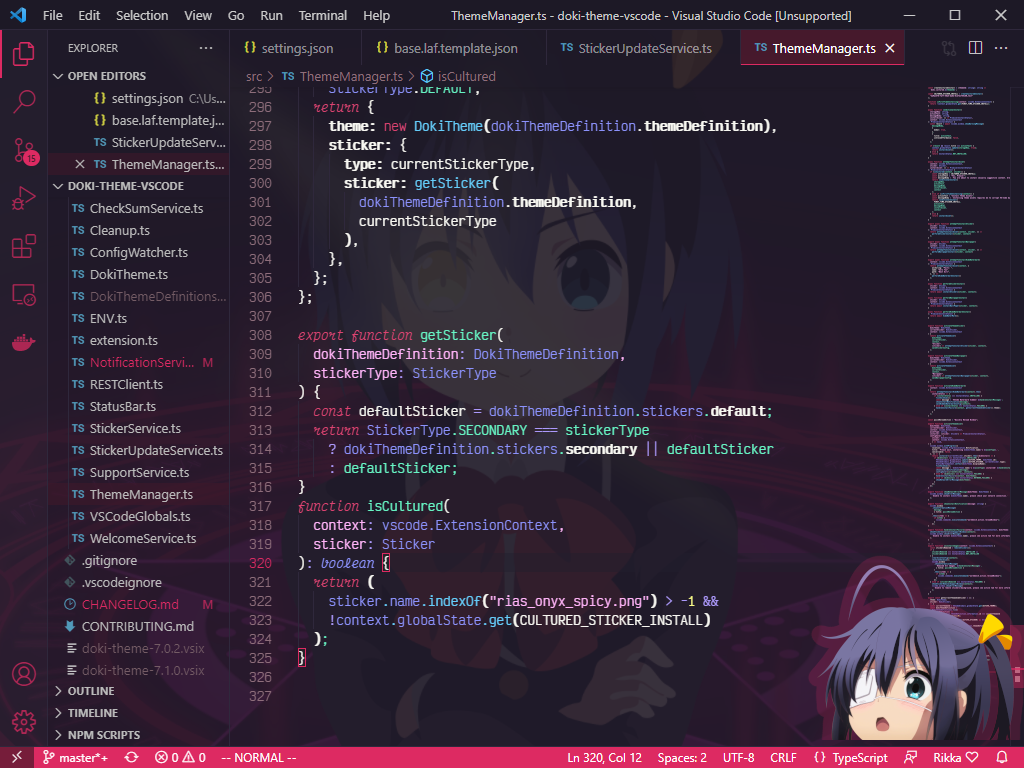The width and height of the screenshot is (1024, 768).
Task: Open the Terminal menu
Action: click(x=323, y=15)
